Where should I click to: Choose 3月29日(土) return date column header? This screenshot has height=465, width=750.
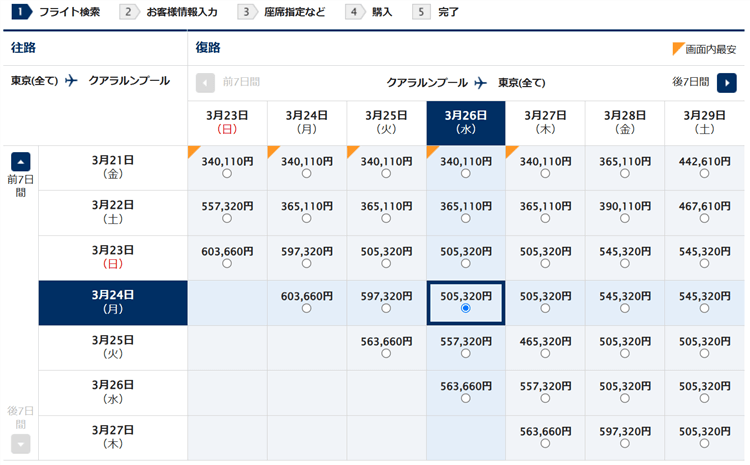(x=704, y=122)
